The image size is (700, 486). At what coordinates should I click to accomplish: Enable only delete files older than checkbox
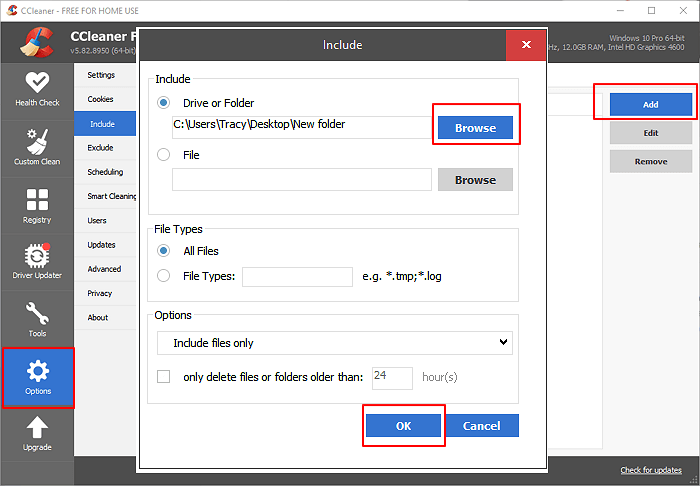pyautogui.click(x=163, y=377)
